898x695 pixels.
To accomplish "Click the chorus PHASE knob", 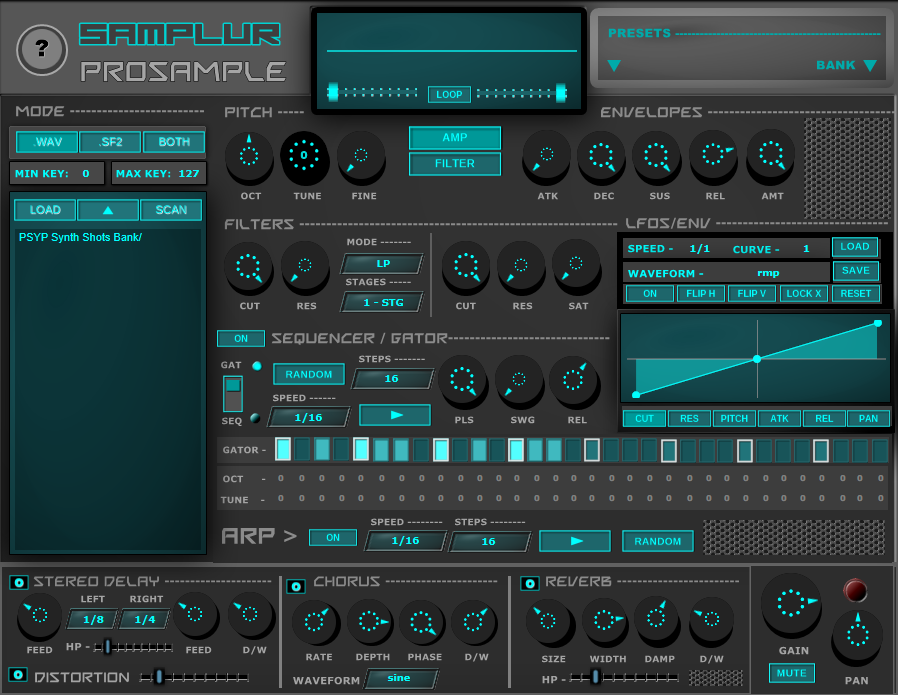I will click(x=422, y=622).
